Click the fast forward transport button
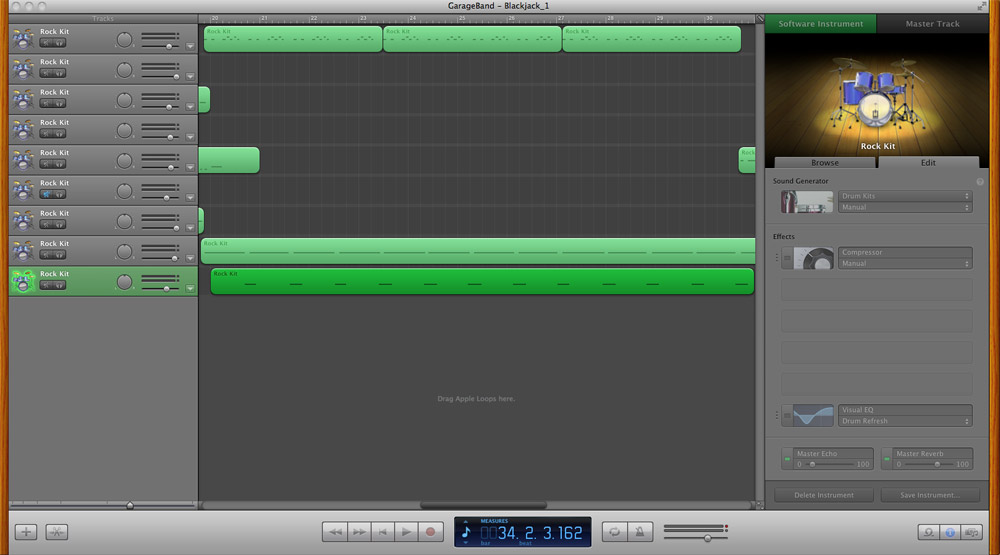This screenshot has width=1000, height=555. pos(359,531)
